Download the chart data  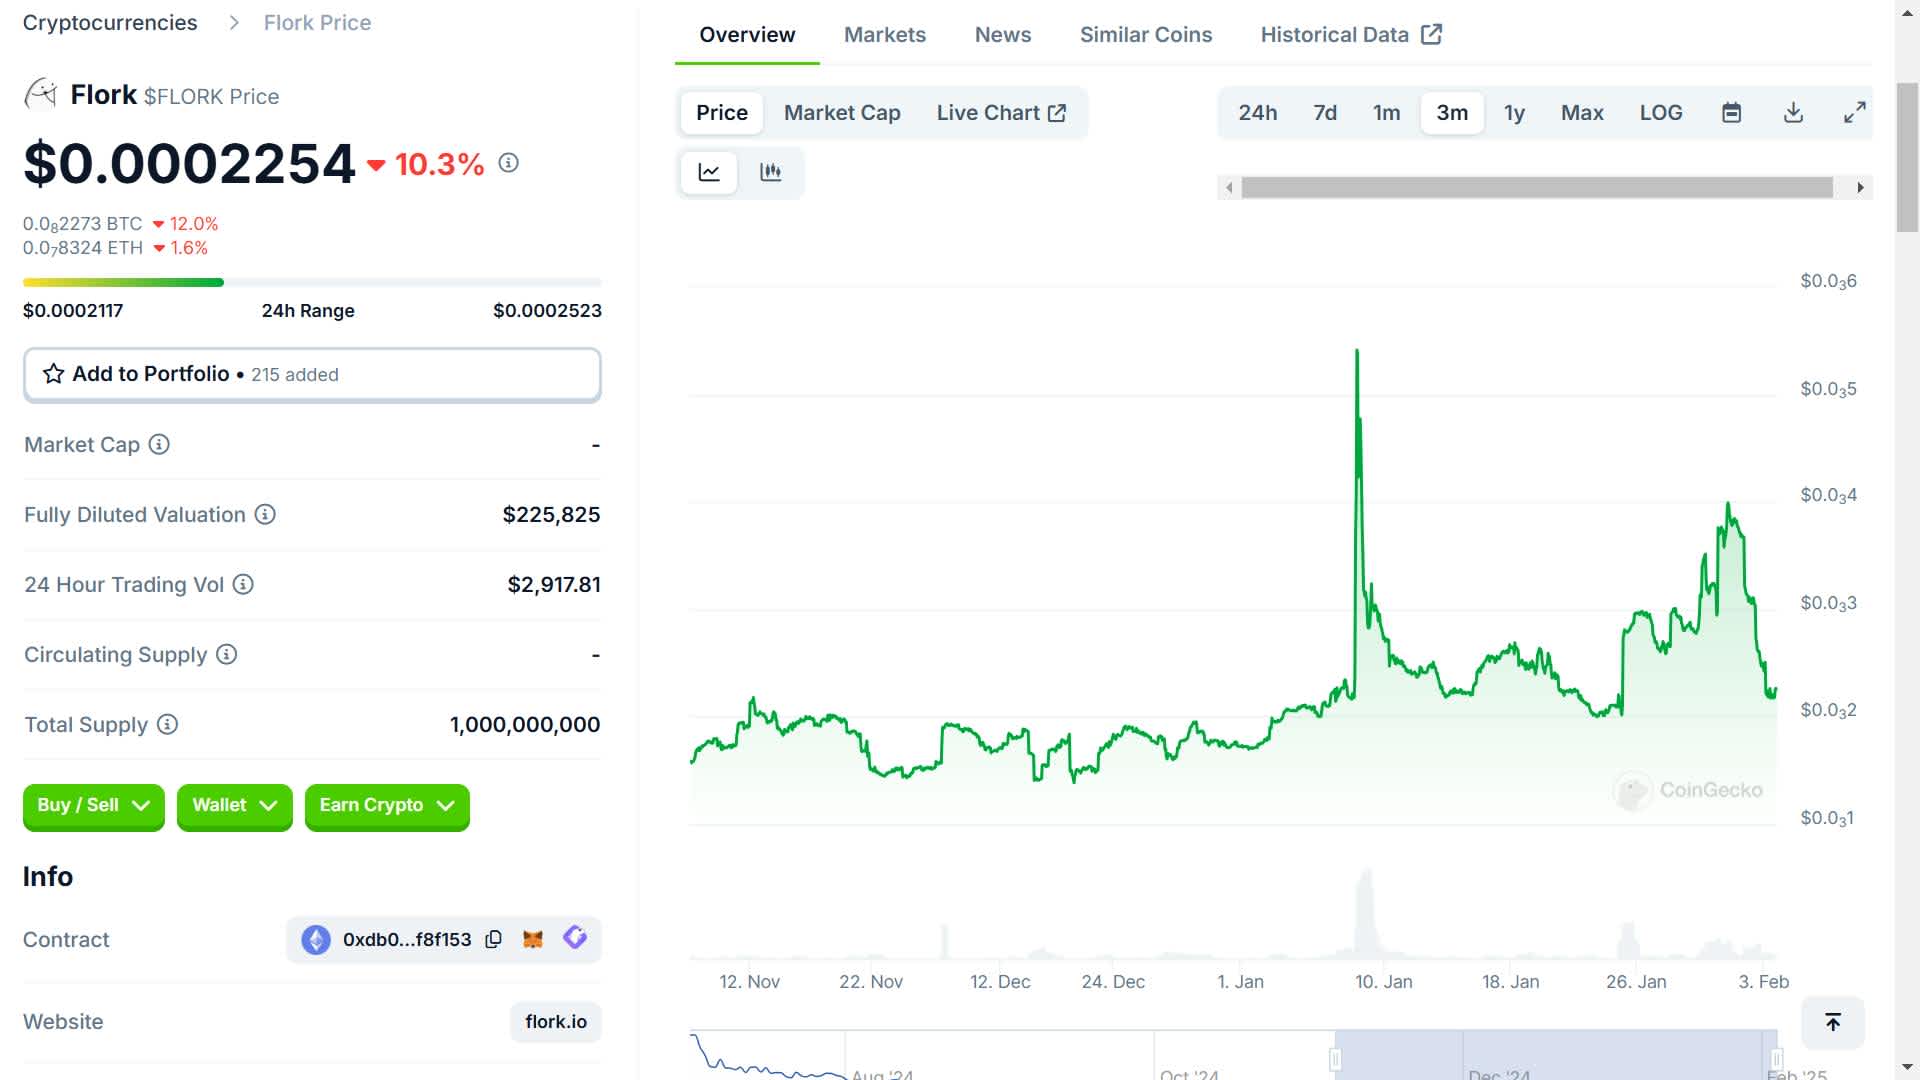point(1794,113)
